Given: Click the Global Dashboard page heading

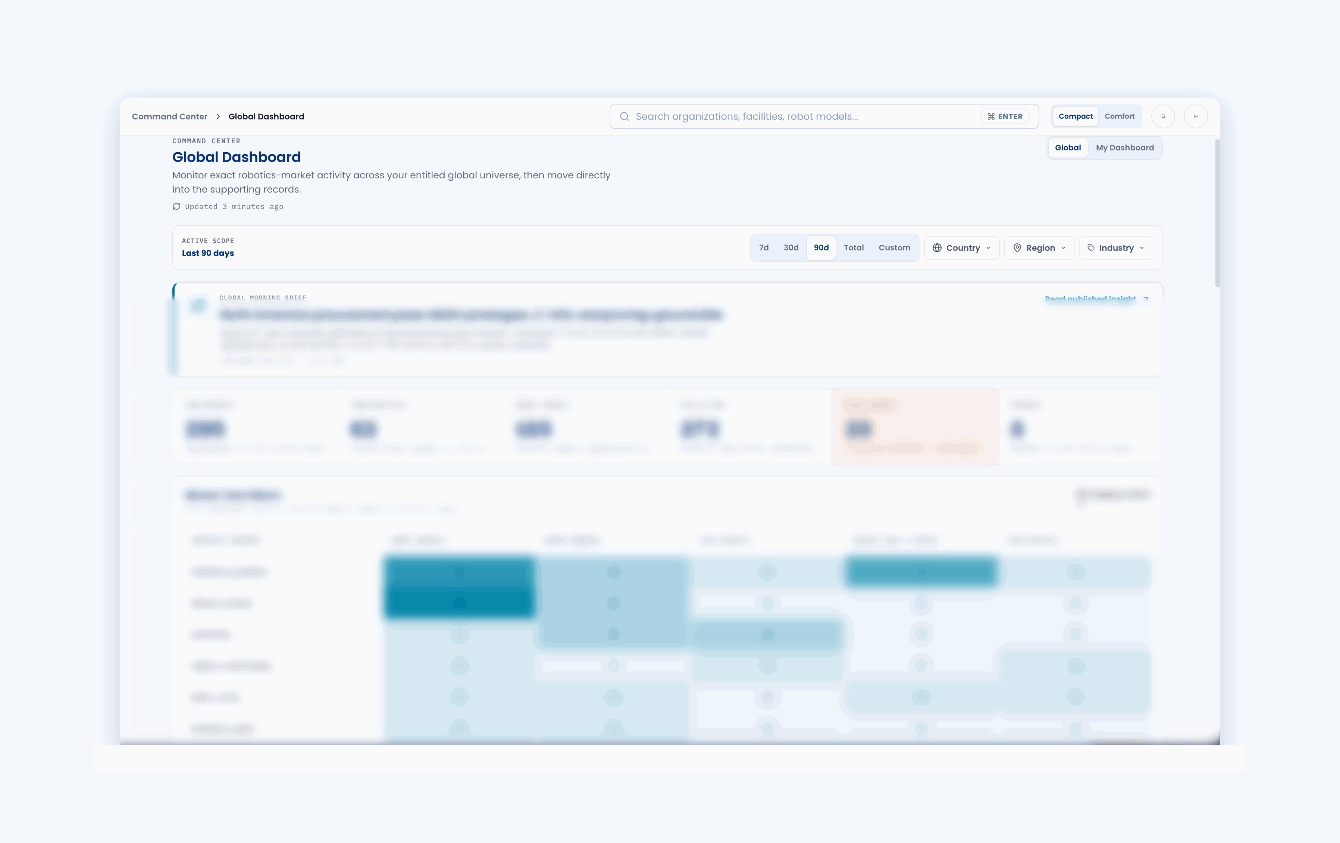Looking at the screenshot, I should click(x=236, y=157).
